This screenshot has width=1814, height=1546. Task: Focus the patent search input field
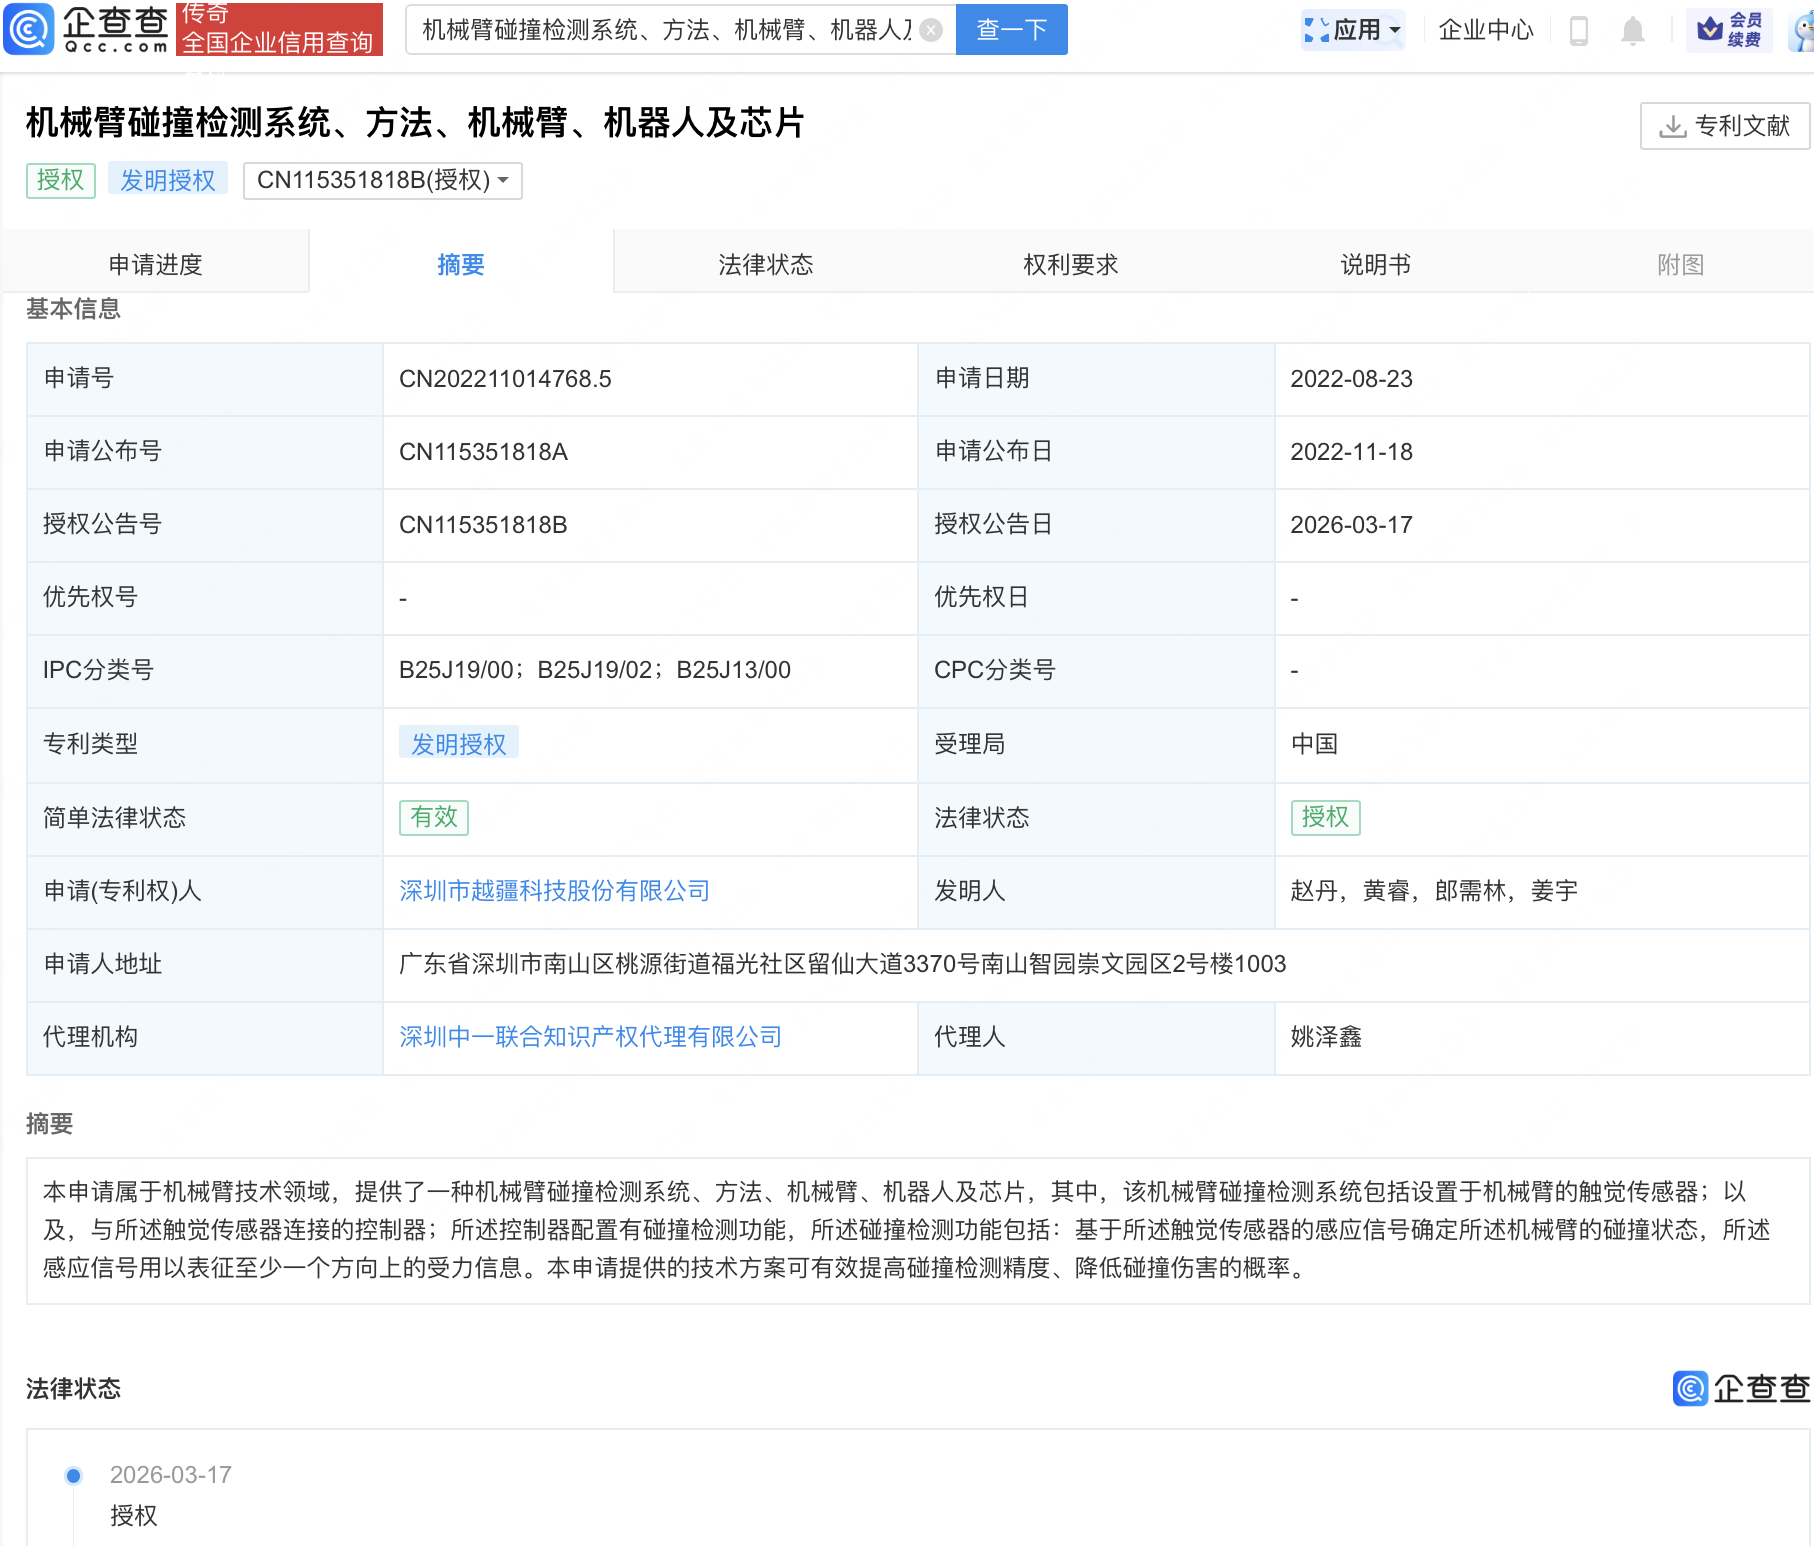(x=665, y=30)
